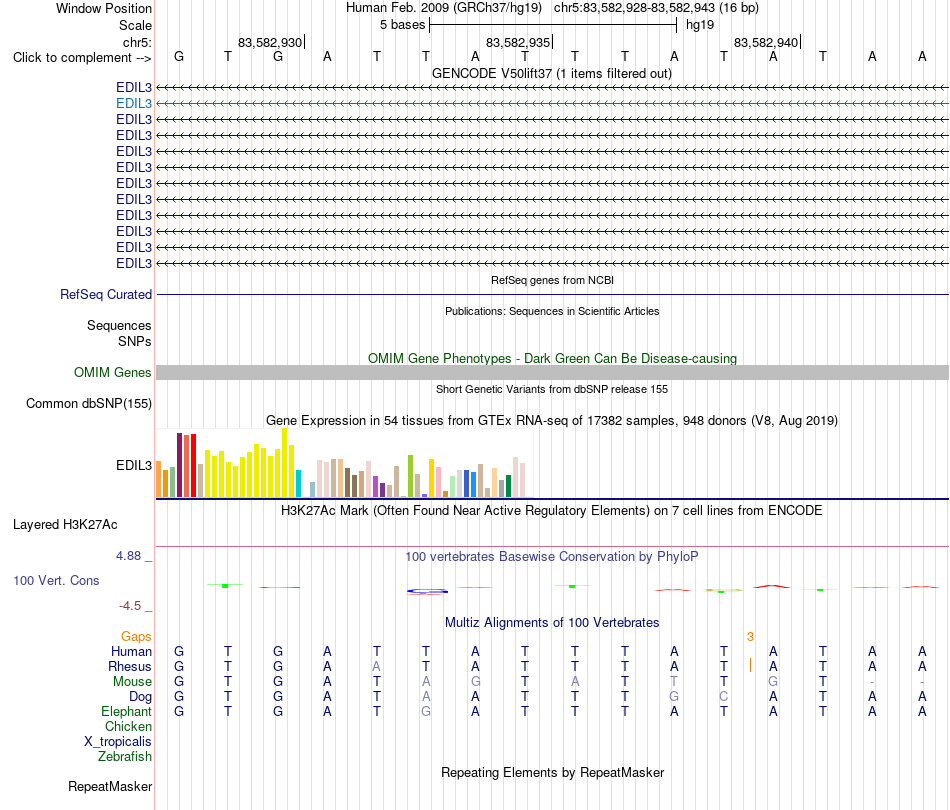The image size is (950, 810).
Task: Click the Elephant alignment row label
Action: pyautogui.click(x=127, y=711)
